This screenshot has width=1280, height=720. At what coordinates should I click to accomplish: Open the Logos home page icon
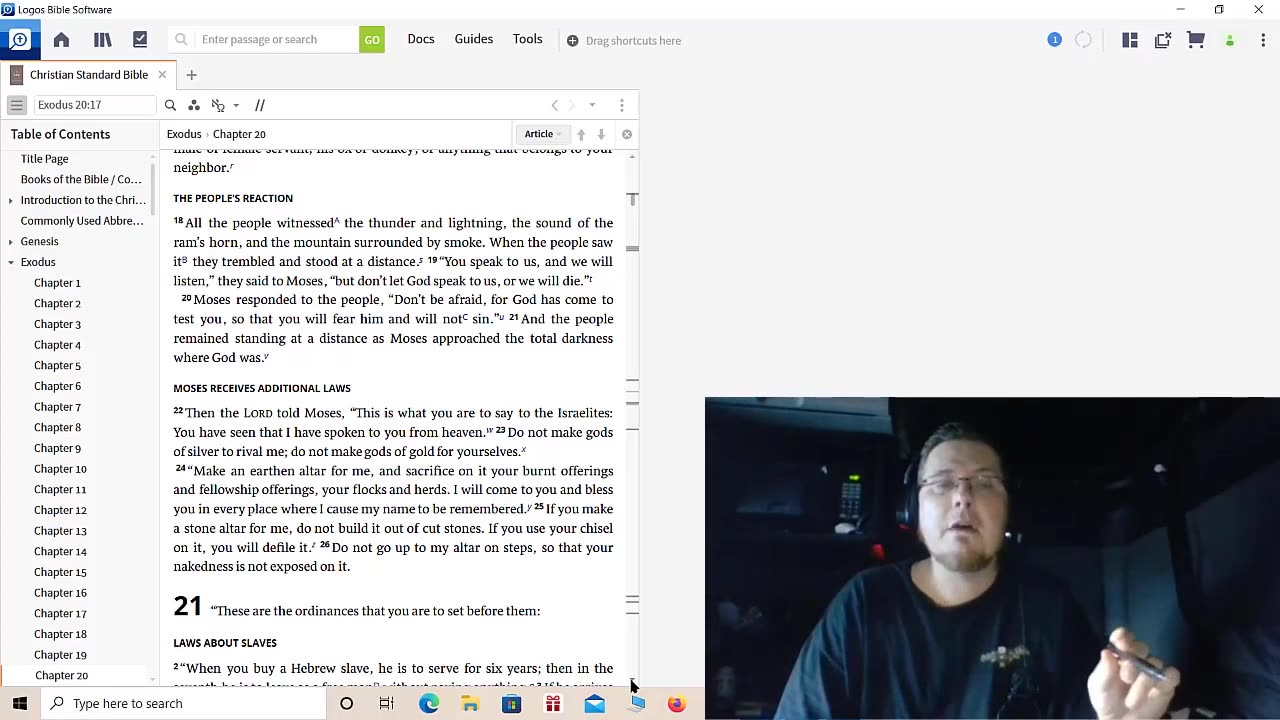pos(61,40)
